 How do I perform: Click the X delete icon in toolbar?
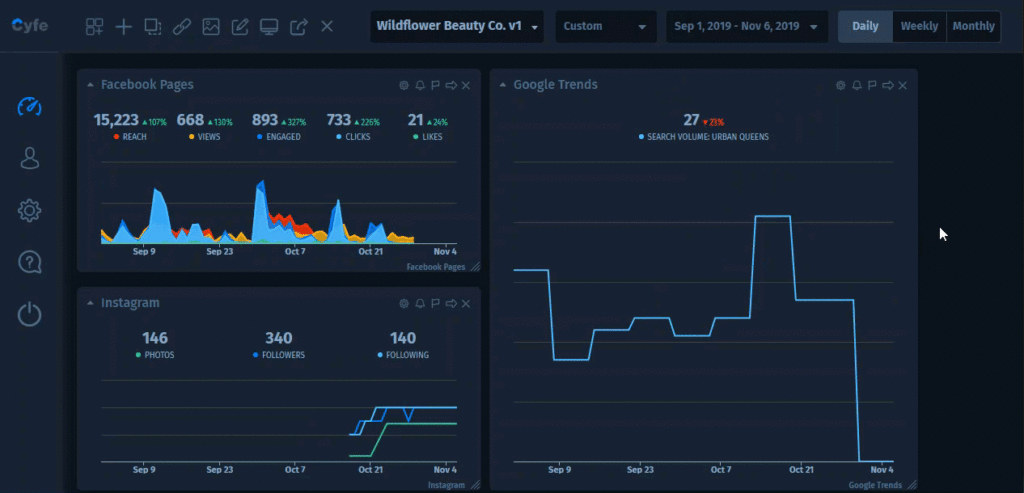pyautogui.click(x=327, y=27)
